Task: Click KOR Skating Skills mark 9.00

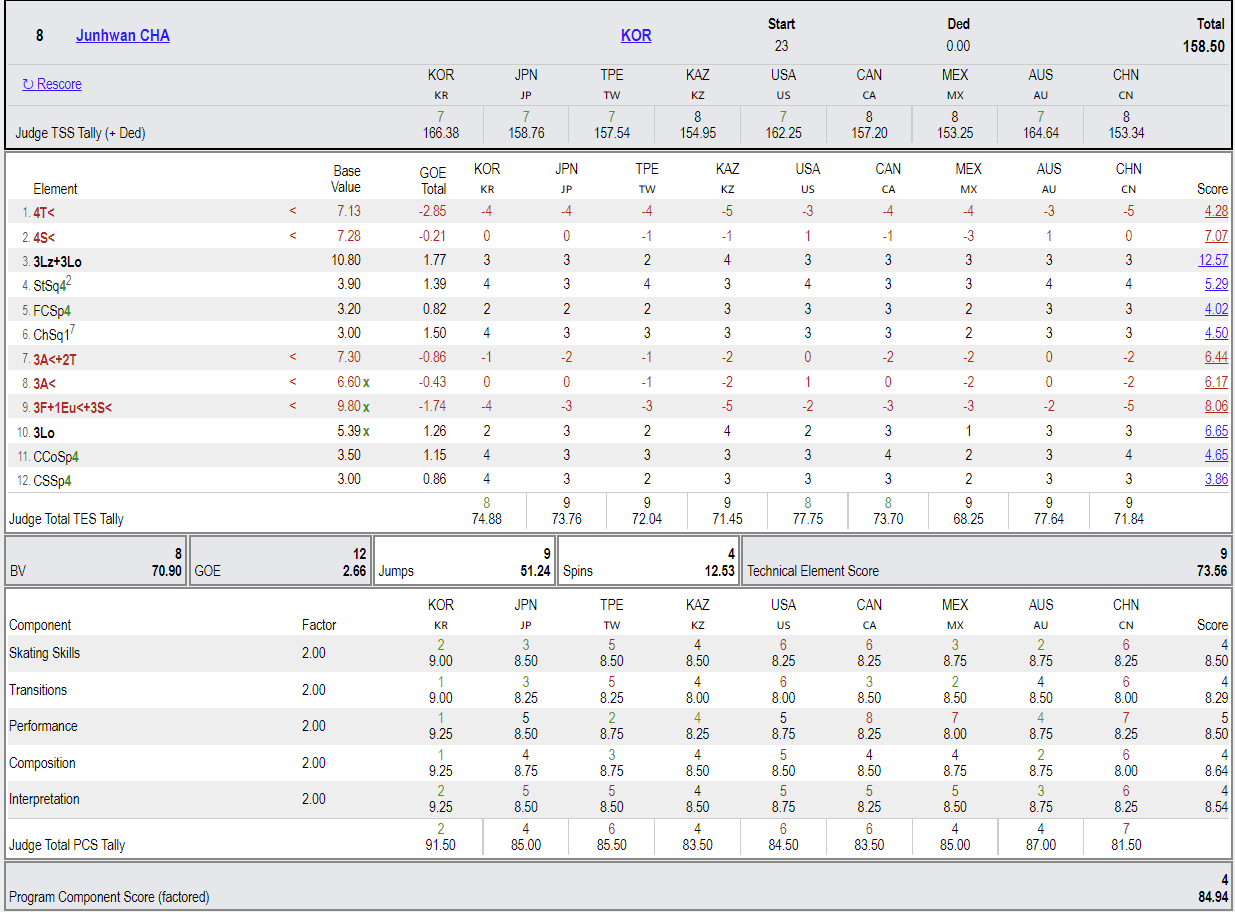Action: 440,661
